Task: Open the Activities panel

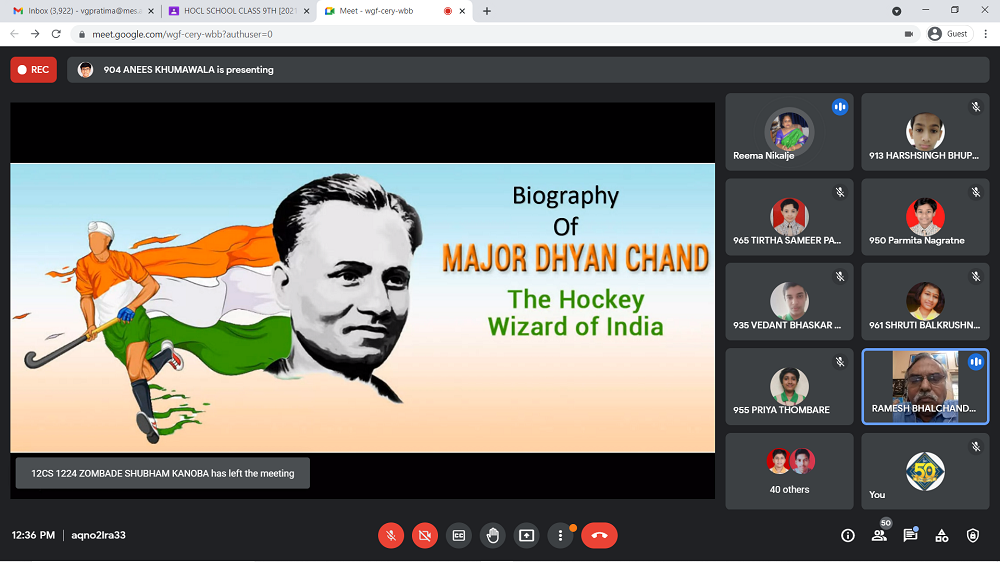Action: pos(941,535)
